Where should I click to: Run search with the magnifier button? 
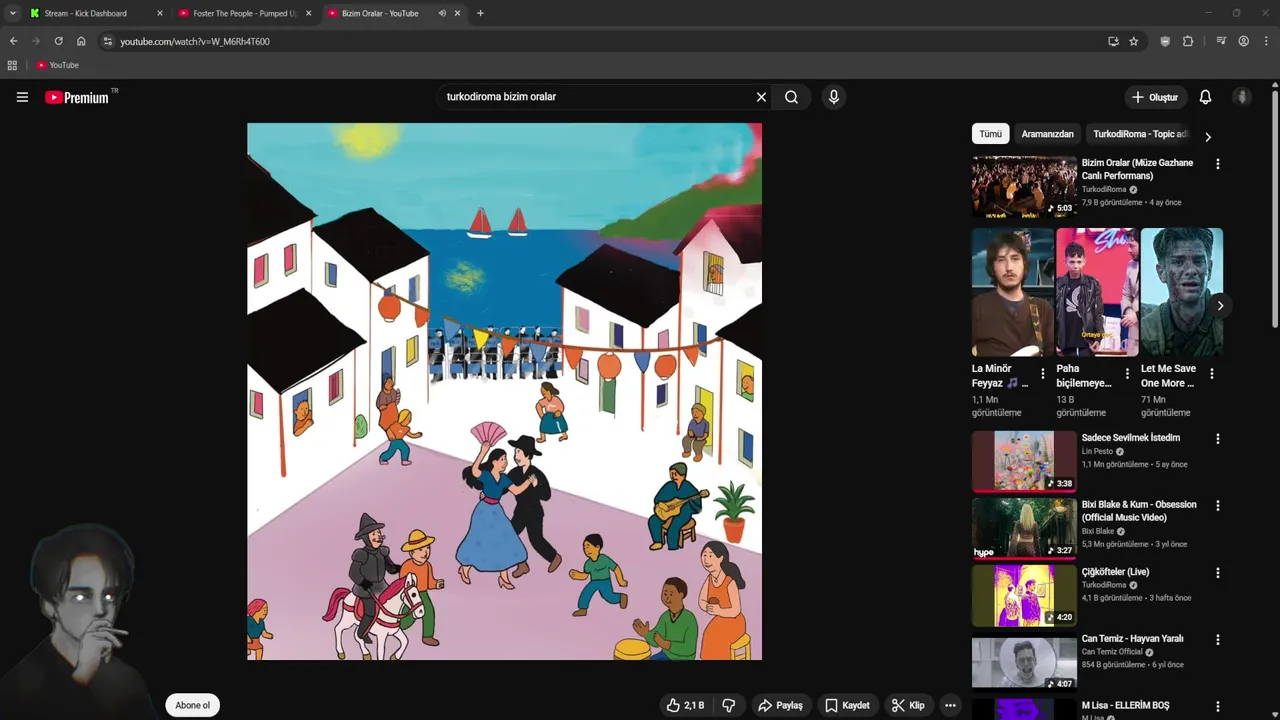click(x=791, y=97)
